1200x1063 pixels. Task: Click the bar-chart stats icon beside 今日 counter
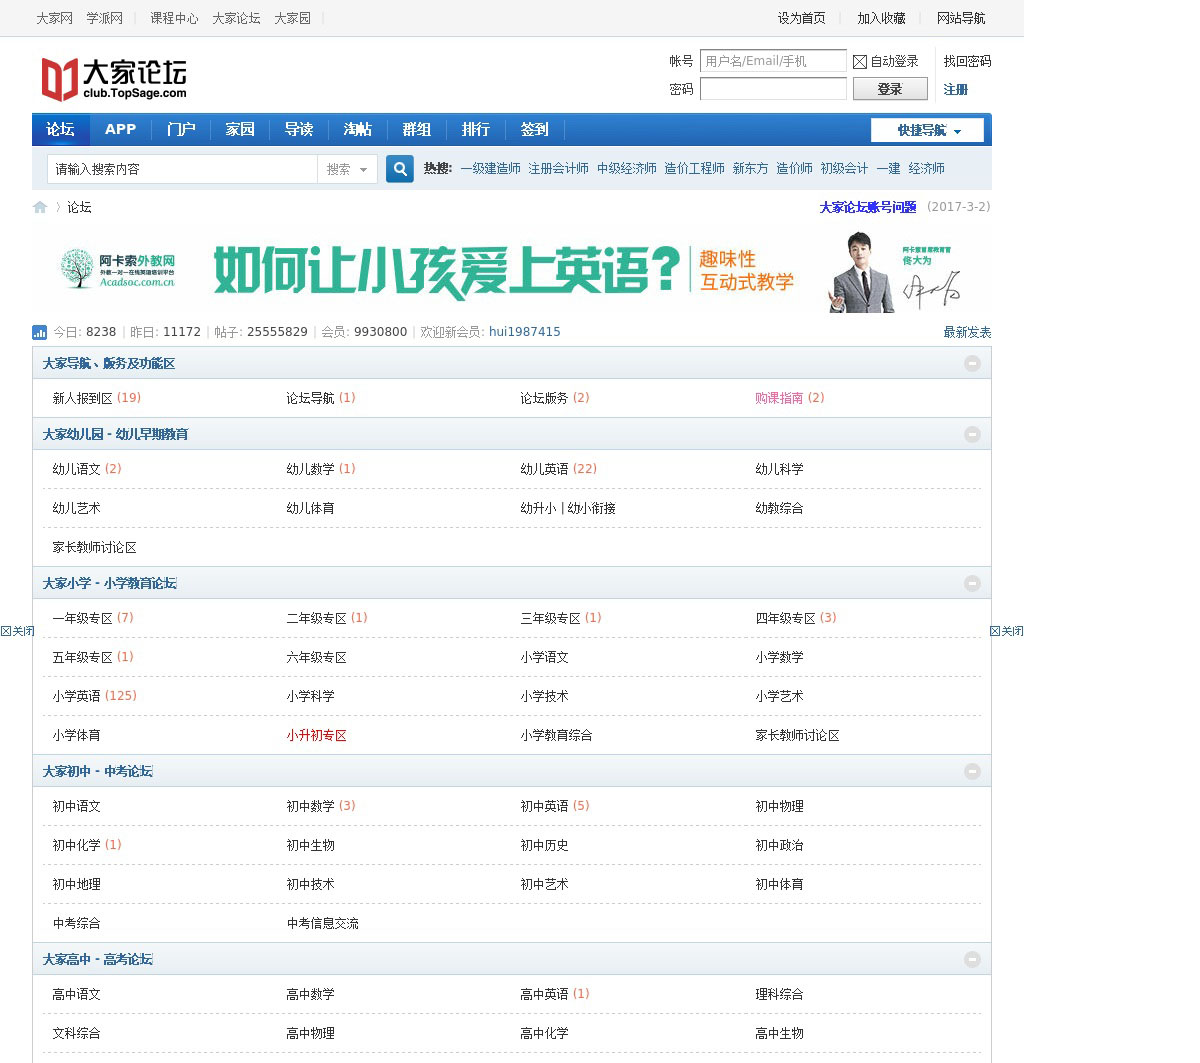(39, 331)
